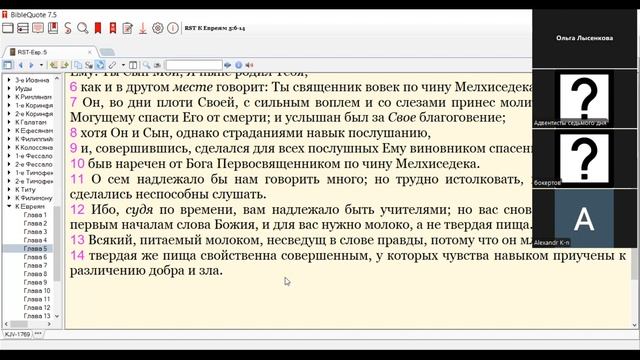Expand the К Титу book node
This screenshot has width=640, height=360.
pos(9,189)
